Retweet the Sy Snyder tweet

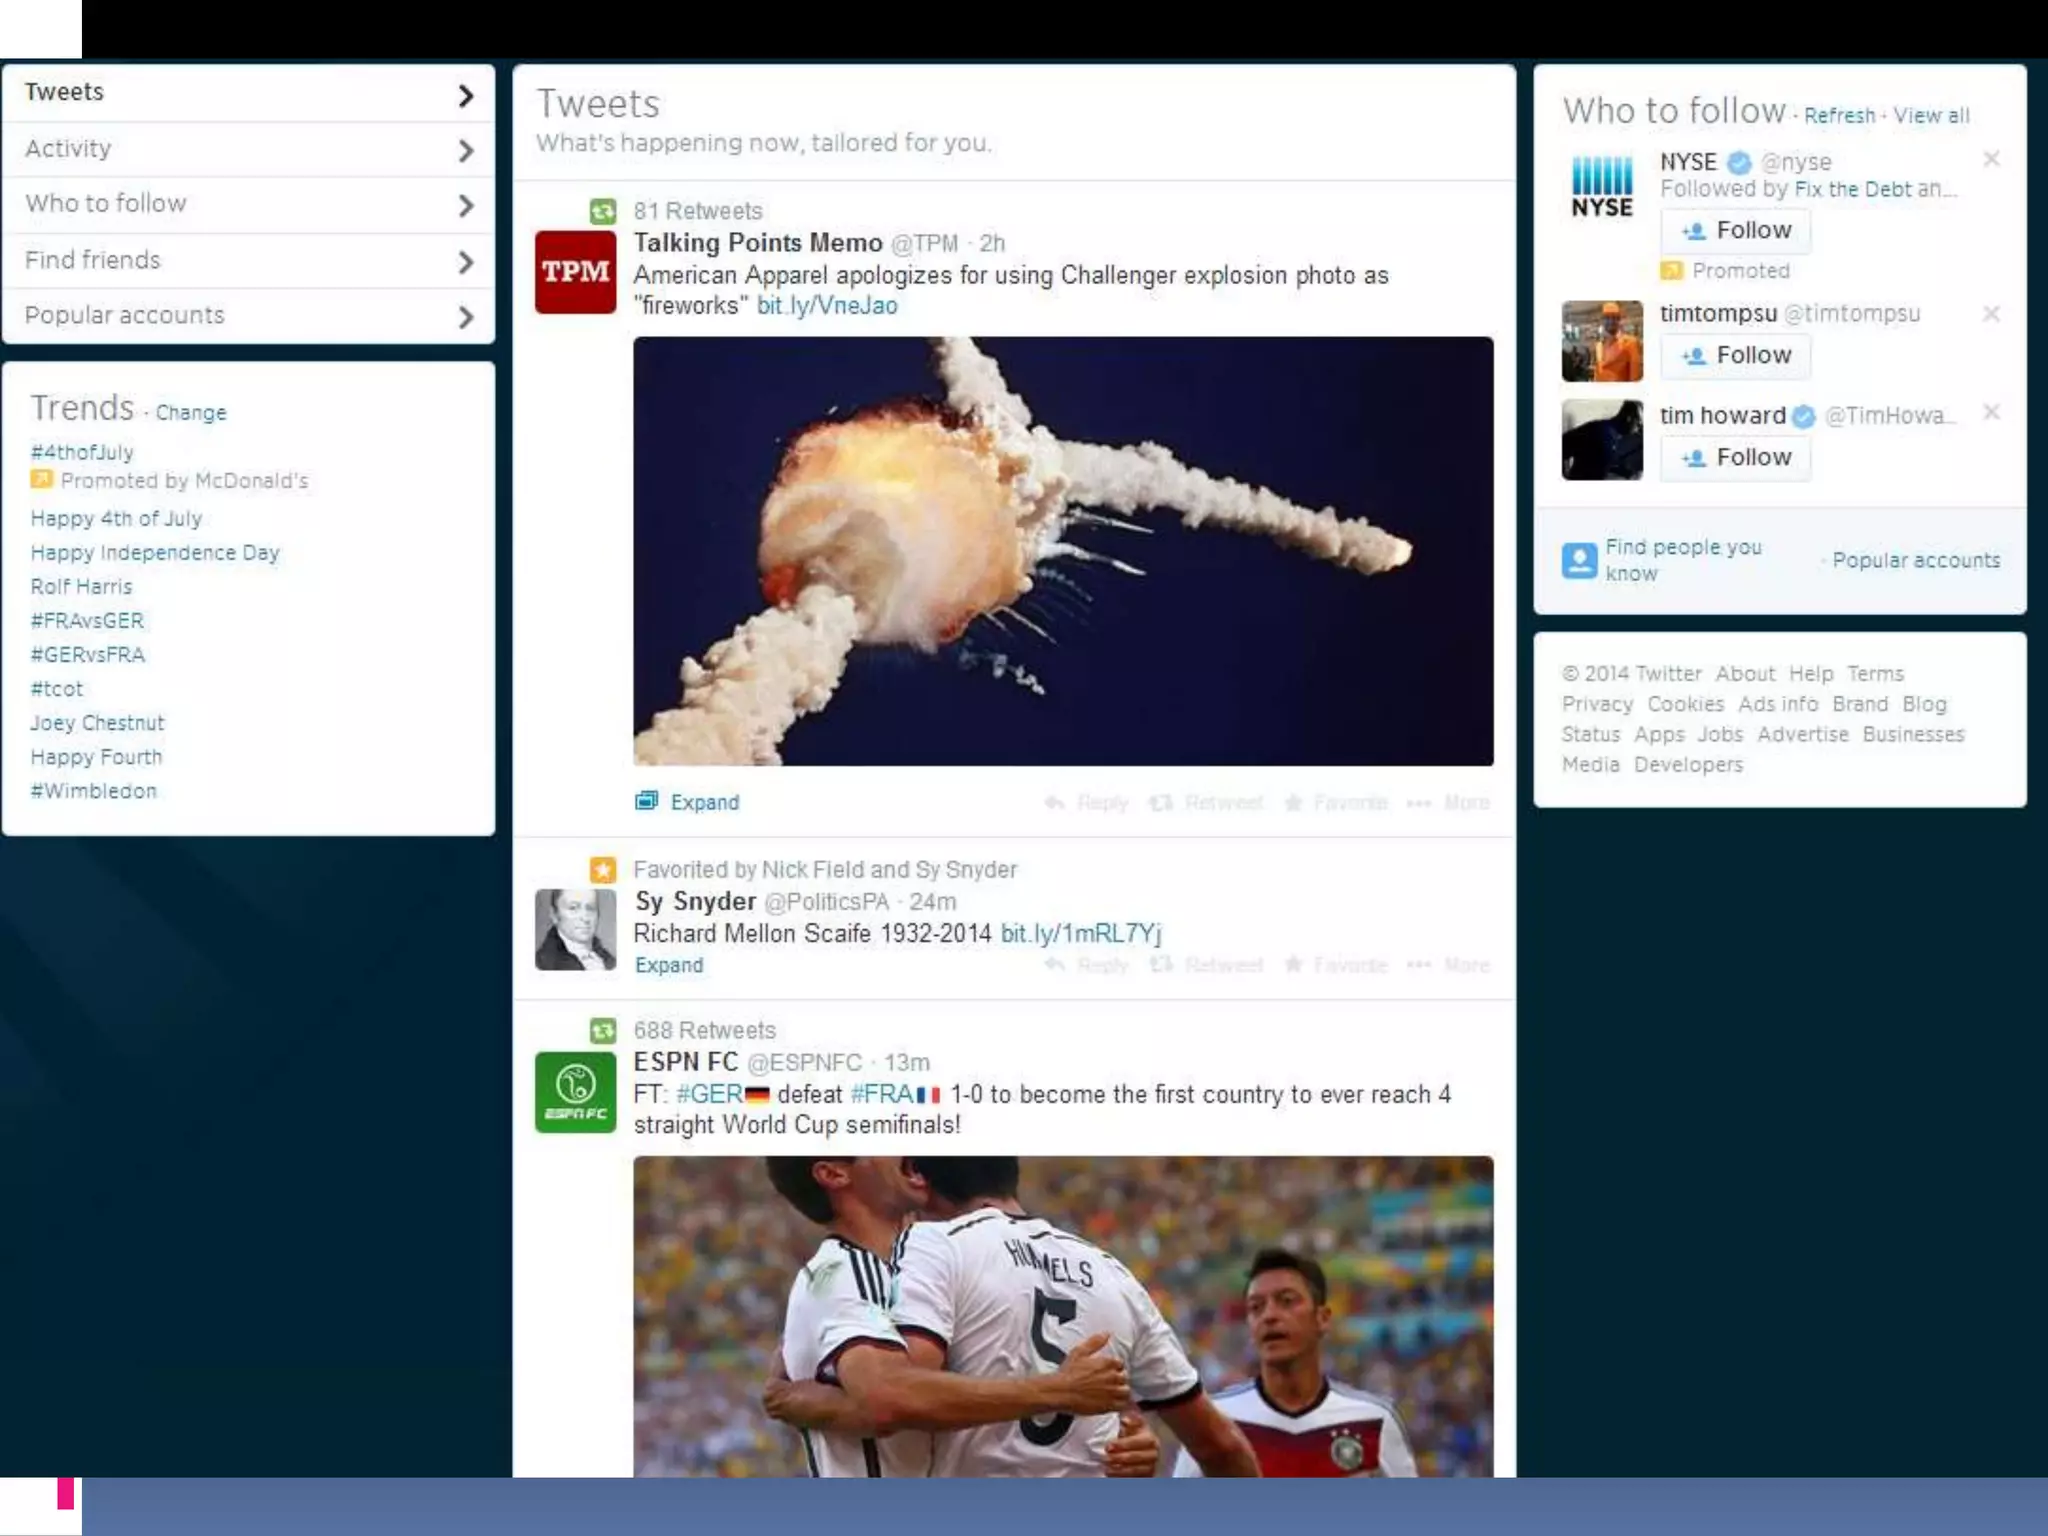(x=1206, y=964)
